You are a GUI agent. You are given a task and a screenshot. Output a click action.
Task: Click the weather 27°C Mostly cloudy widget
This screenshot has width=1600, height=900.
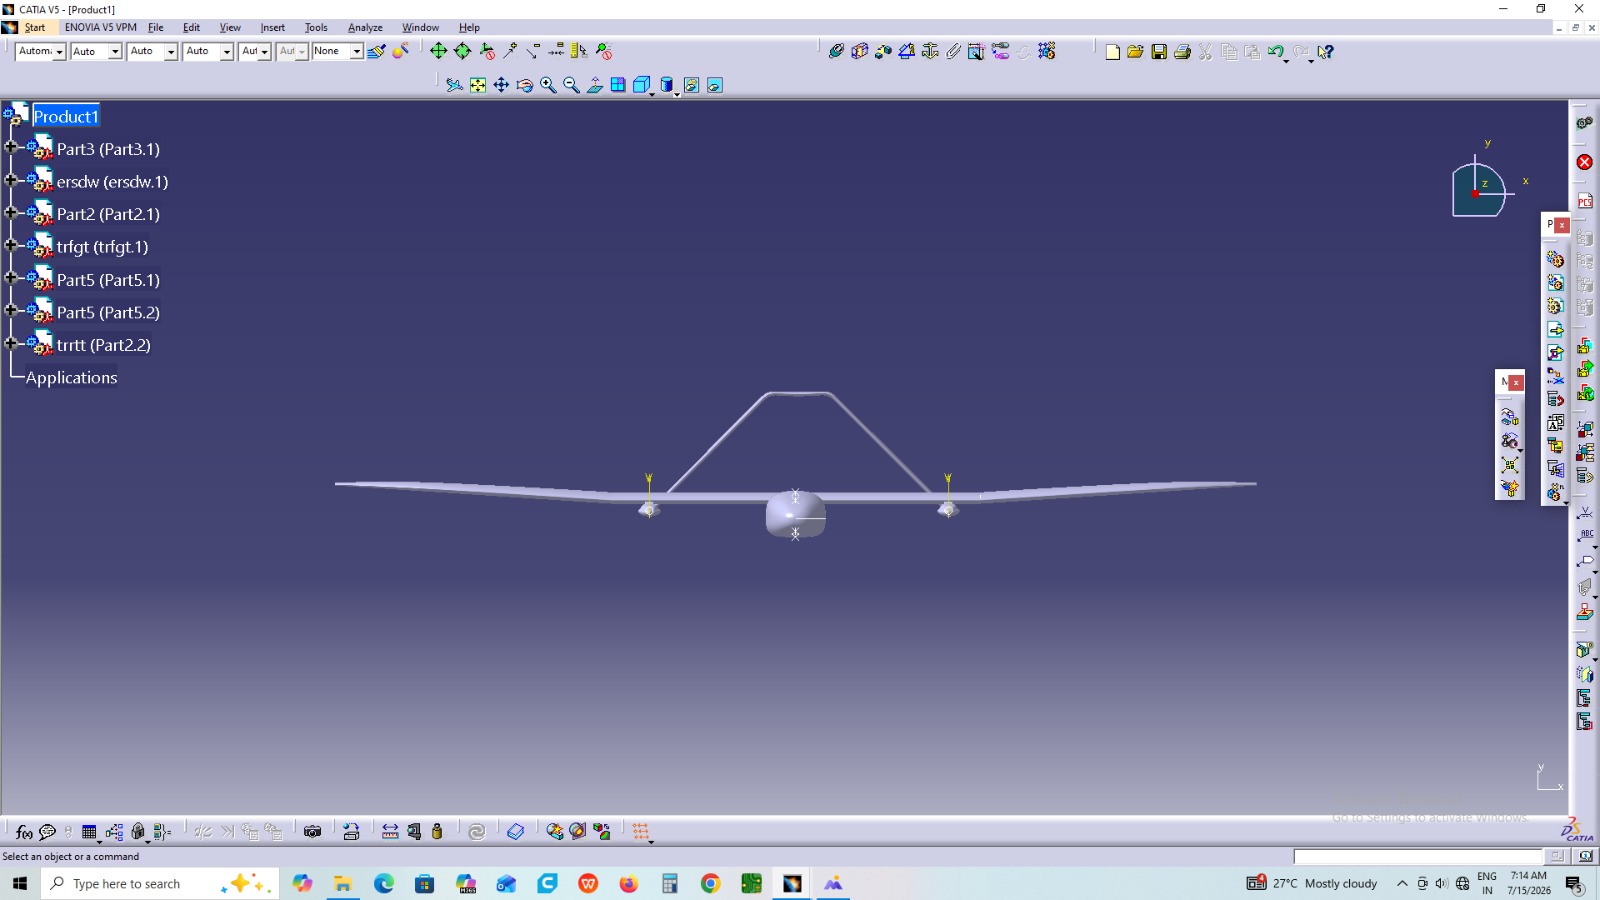click(x=1312, y=884)
